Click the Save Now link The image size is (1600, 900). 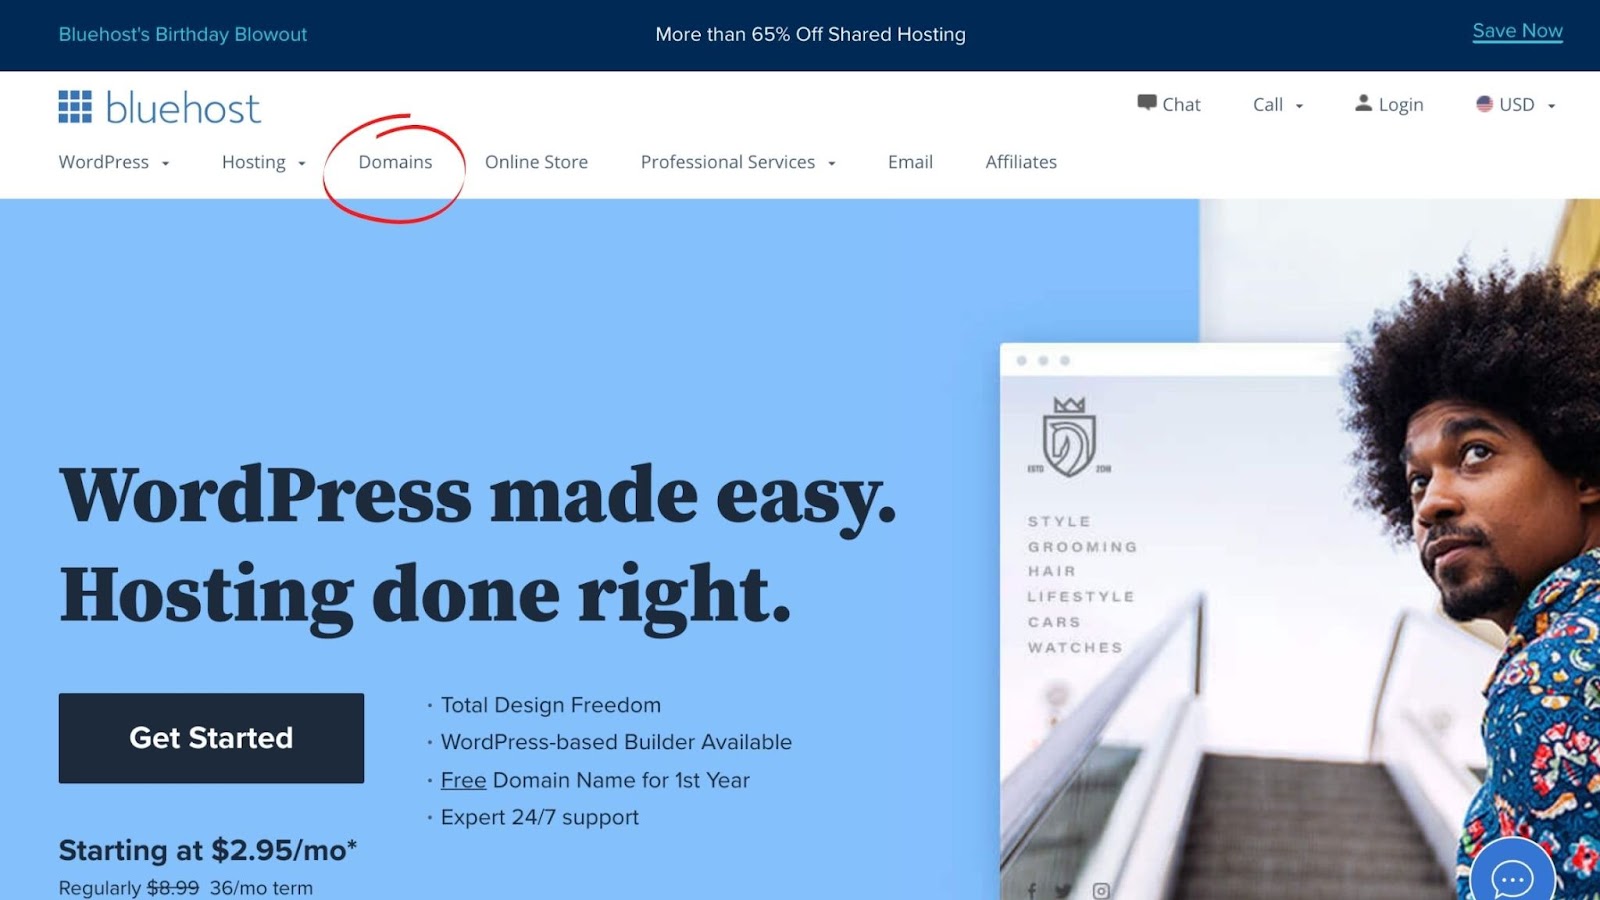tap(1517, 31)
